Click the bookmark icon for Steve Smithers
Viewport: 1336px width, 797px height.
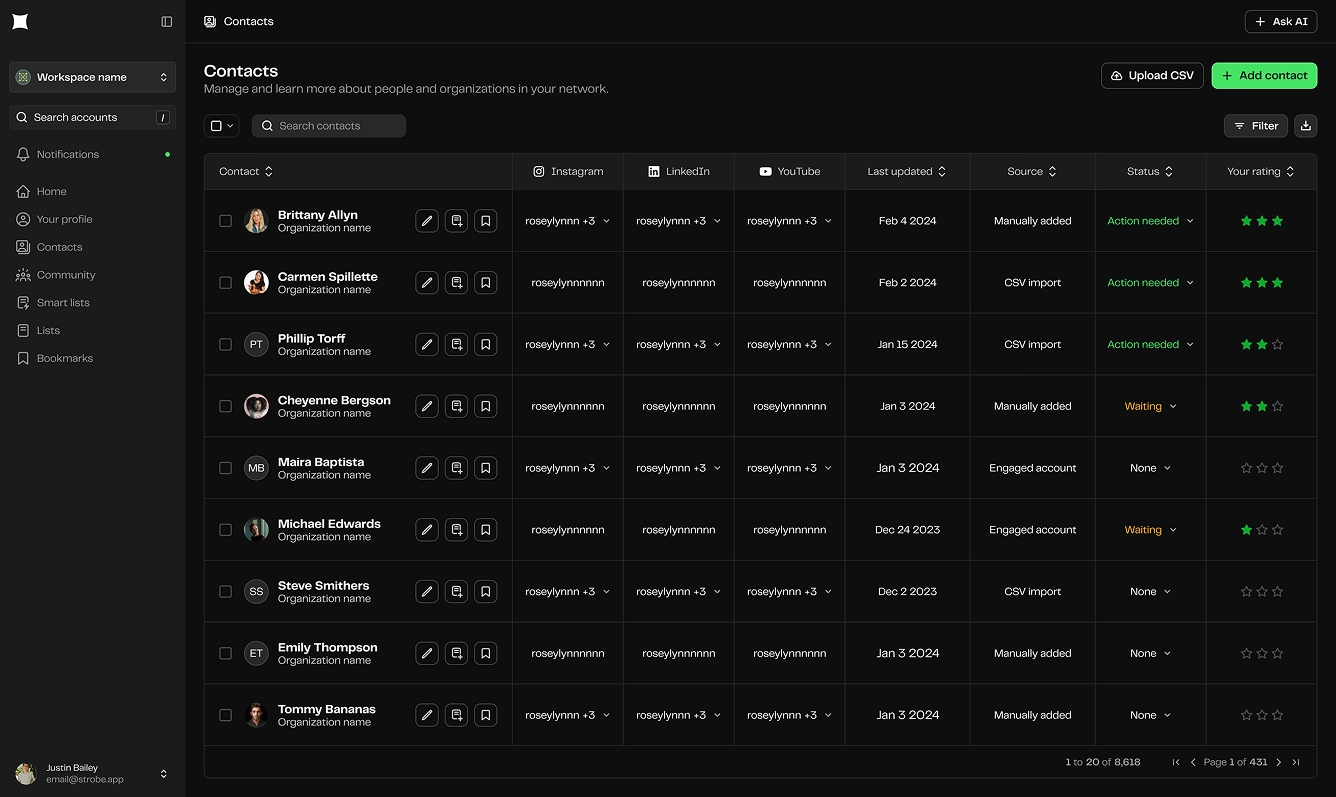[x=485, y=592]
